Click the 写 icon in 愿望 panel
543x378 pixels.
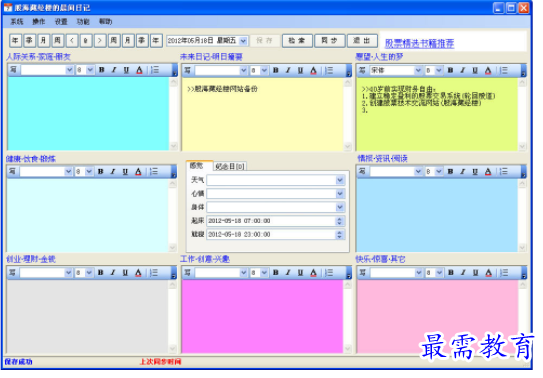[362, 71]
